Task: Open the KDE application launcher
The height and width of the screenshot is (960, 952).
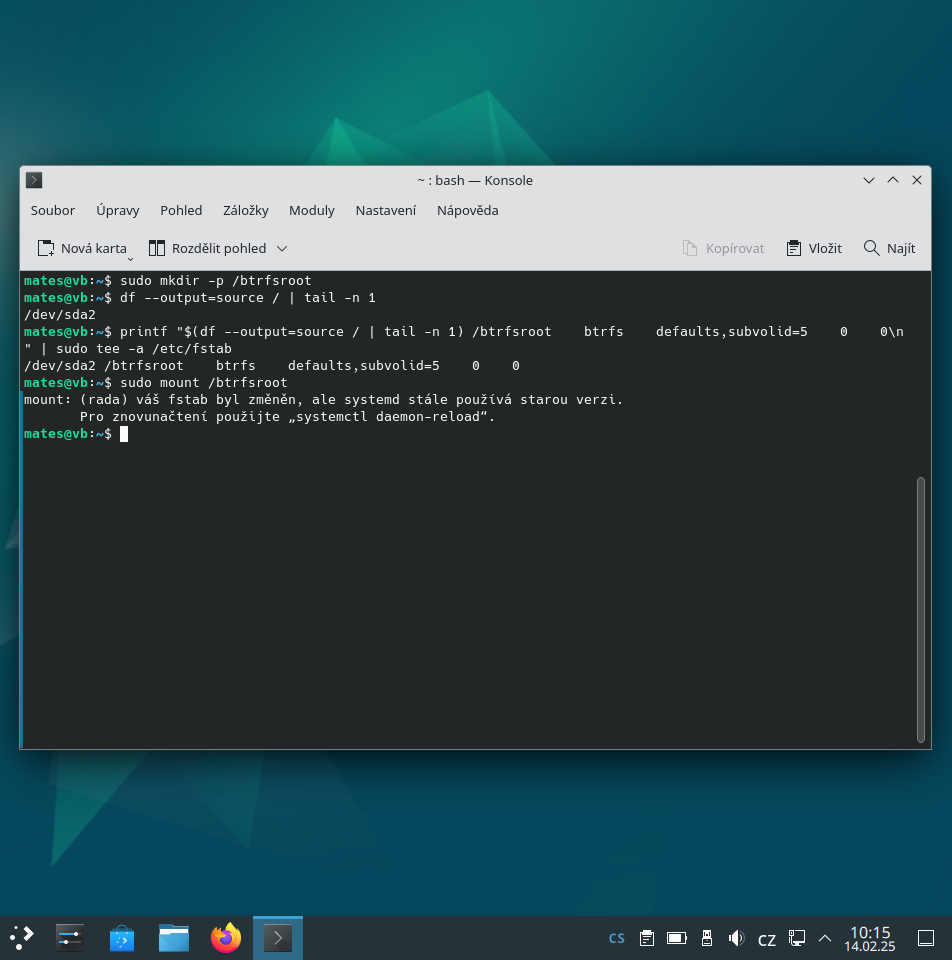Action: coord(22,938)
